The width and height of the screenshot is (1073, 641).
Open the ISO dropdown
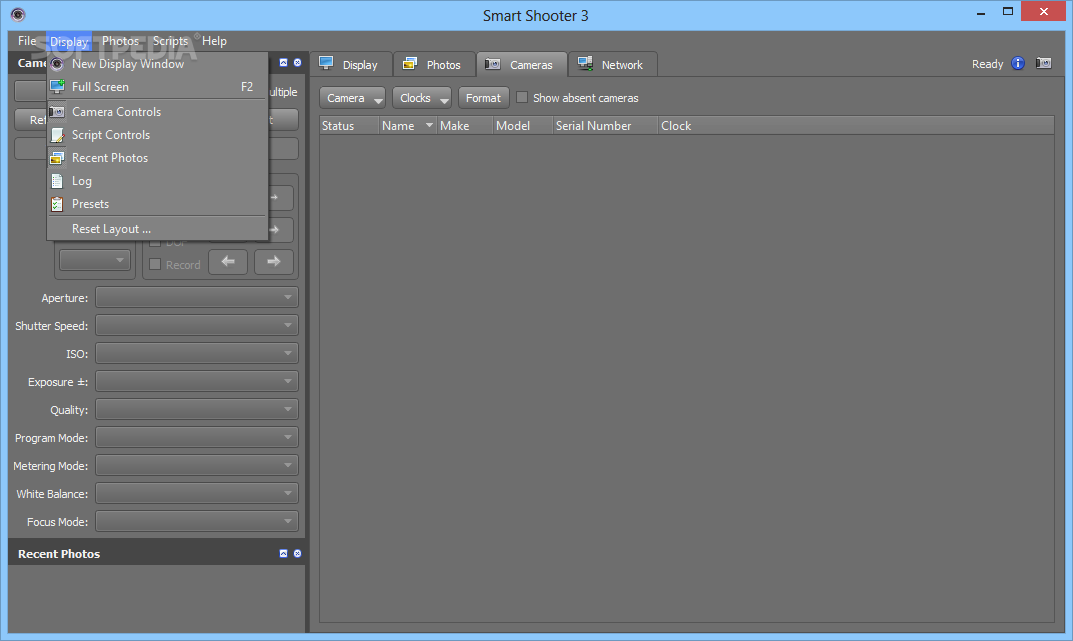point(196,354)
